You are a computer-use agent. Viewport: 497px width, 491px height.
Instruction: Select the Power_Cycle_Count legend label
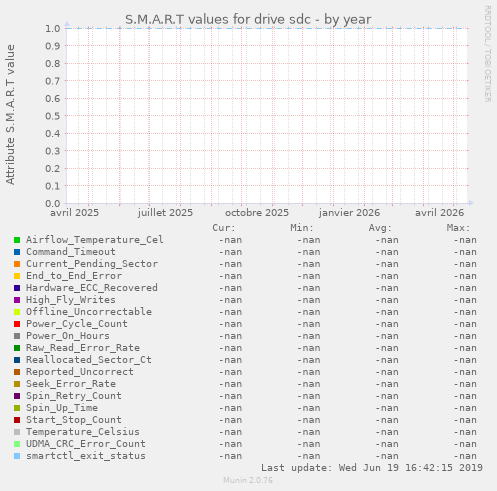point(77,324)
